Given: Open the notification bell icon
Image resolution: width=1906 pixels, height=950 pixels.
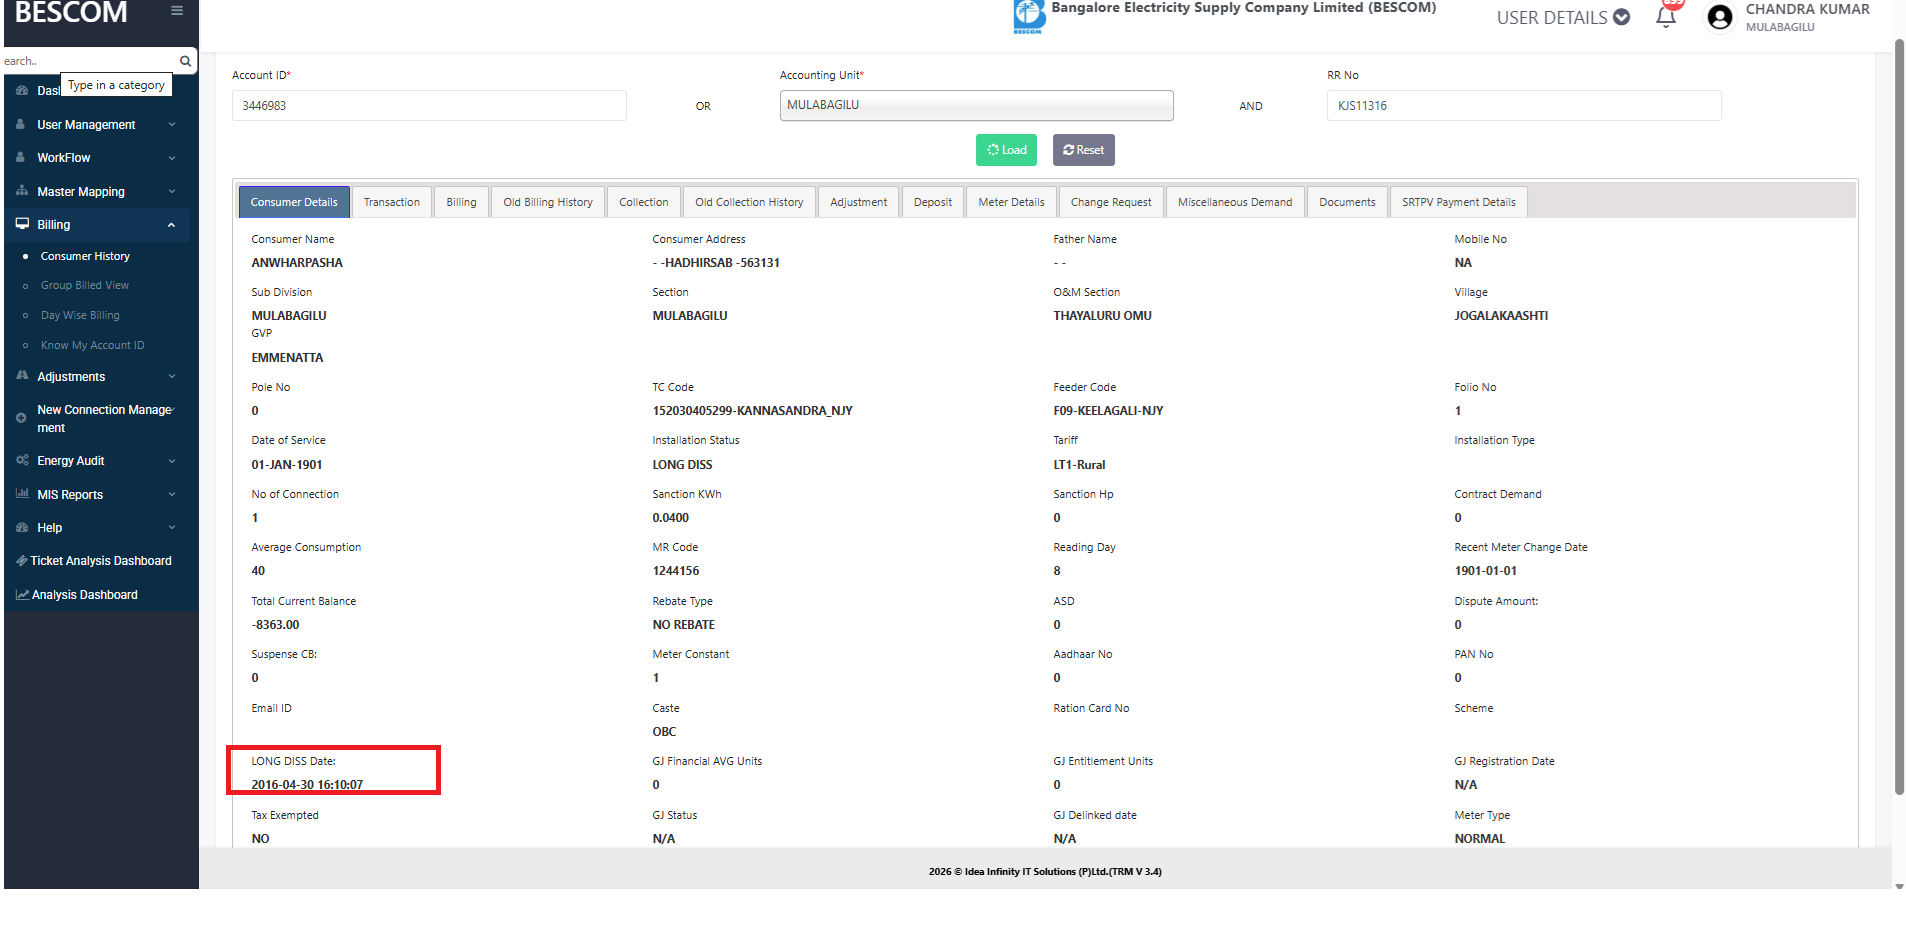Looking at the screenshot, I should point(1666,17).
